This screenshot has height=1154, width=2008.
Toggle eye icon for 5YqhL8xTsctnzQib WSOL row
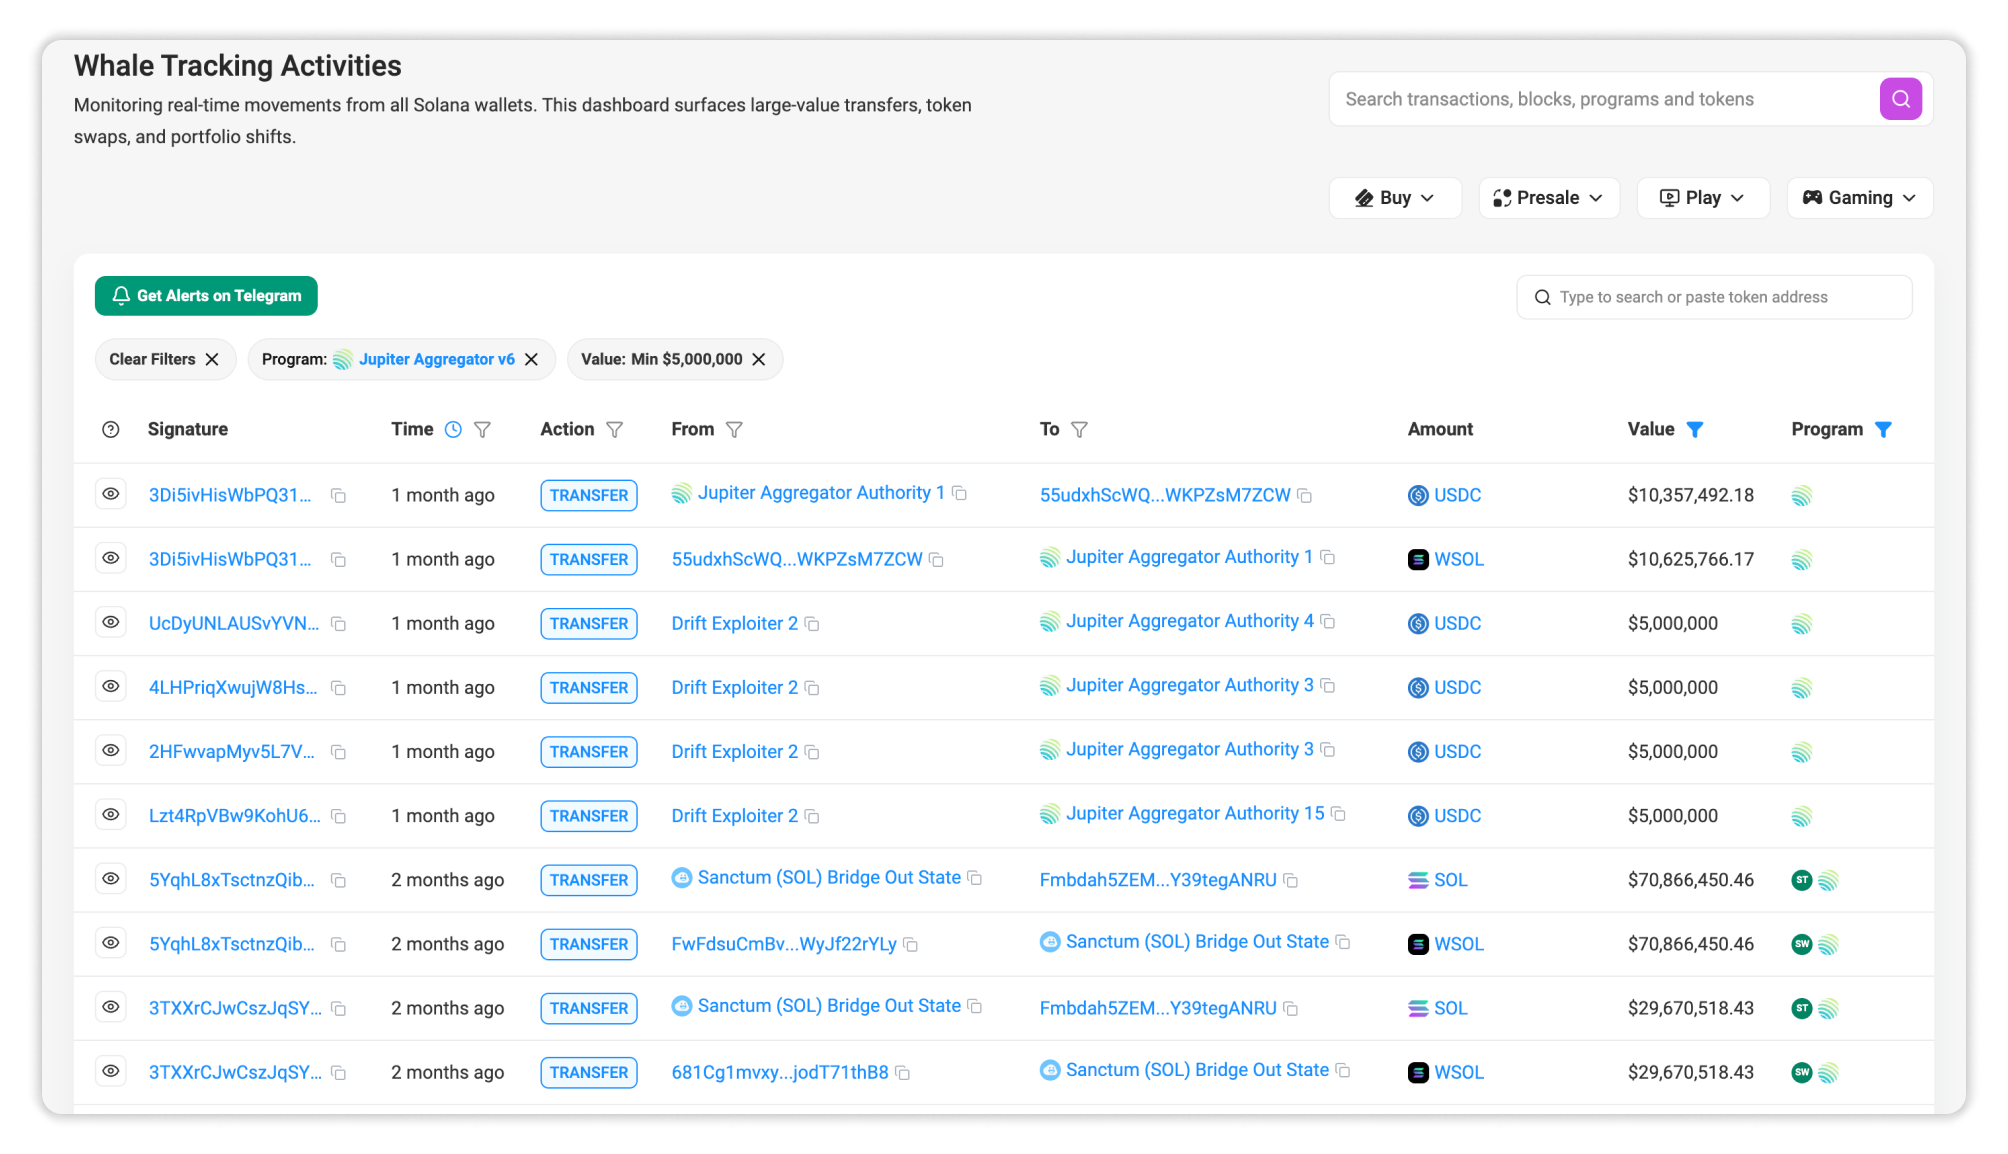coord(111,942)
